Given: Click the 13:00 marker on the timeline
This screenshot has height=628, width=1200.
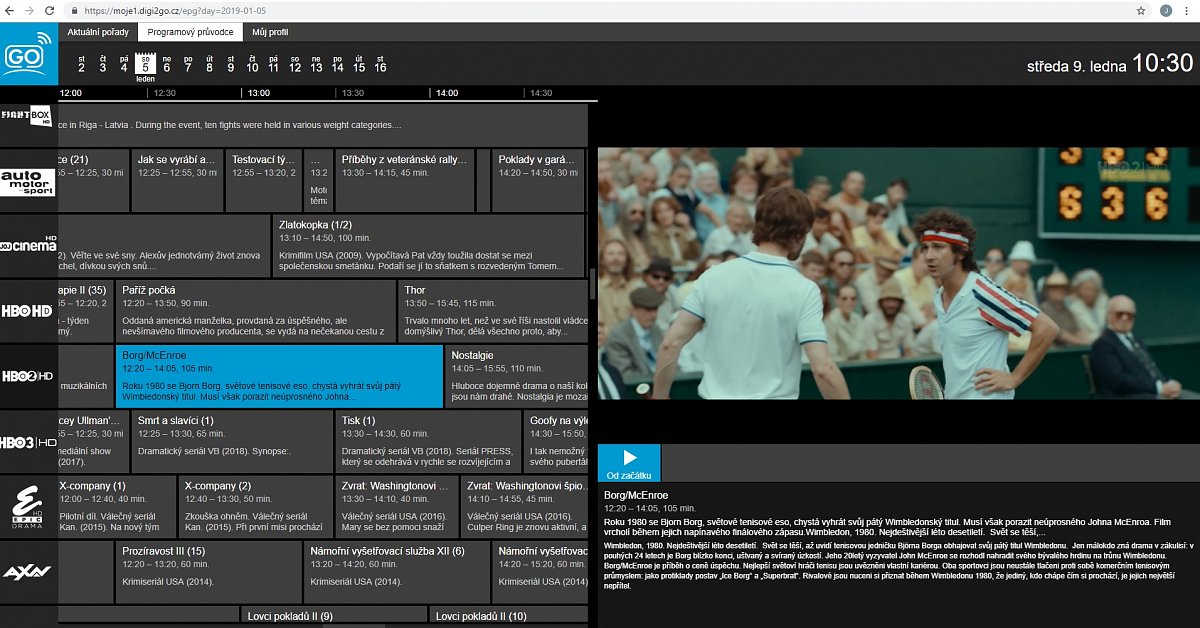Looking at the screenshot, I should click(x=259, y=93).
